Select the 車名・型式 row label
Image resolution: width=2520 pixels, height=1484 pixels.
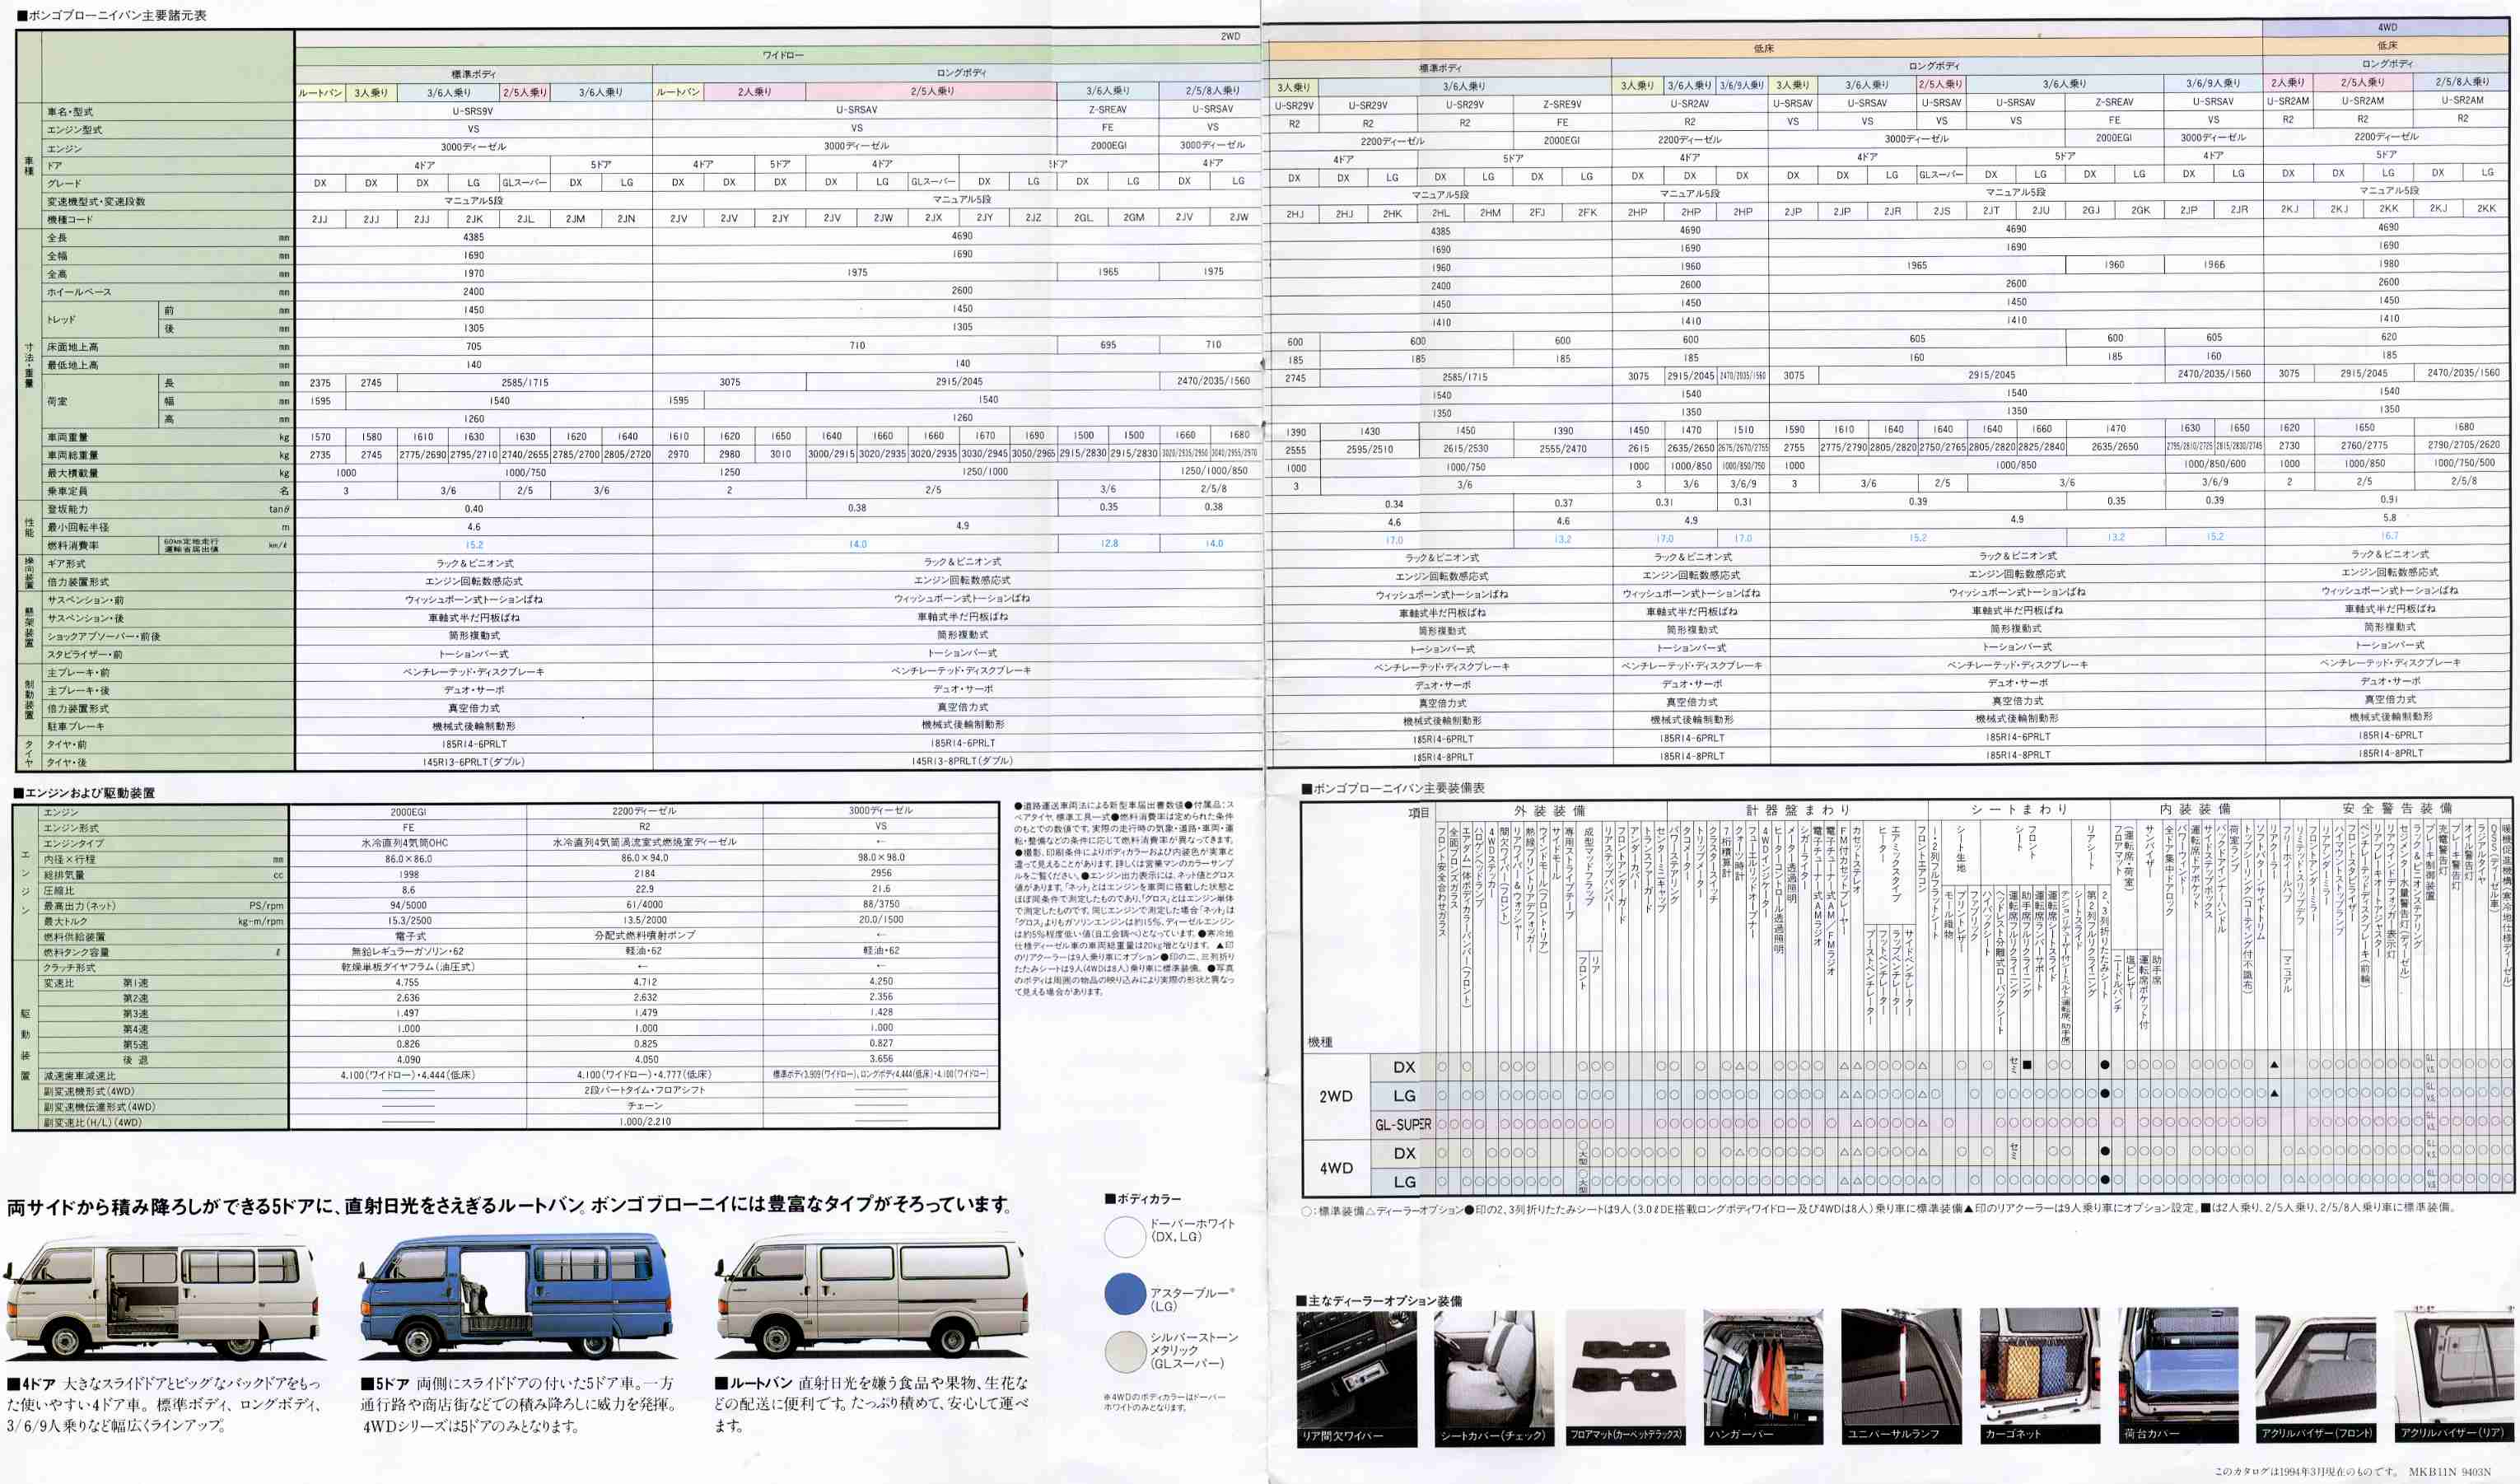coord(70,111)
